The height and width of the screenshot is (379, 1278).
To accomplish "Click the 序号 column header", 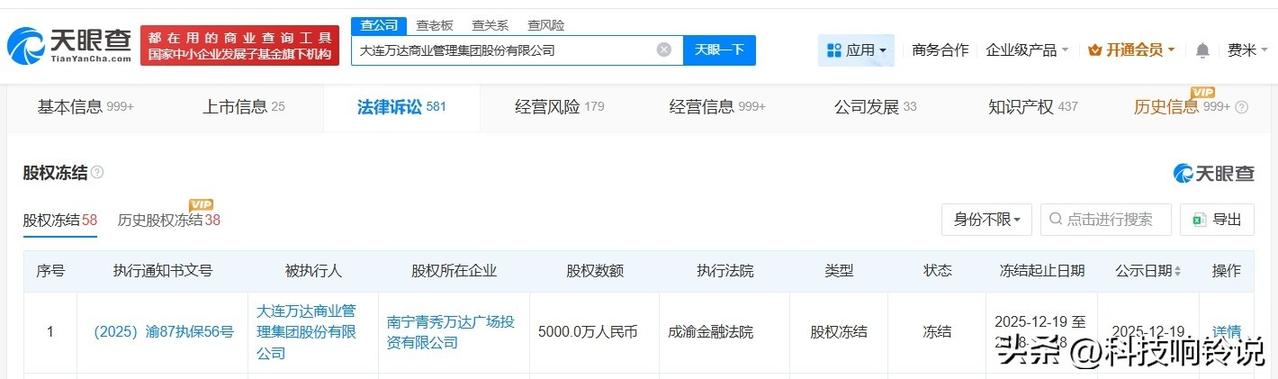I will [x=51, y=271].
